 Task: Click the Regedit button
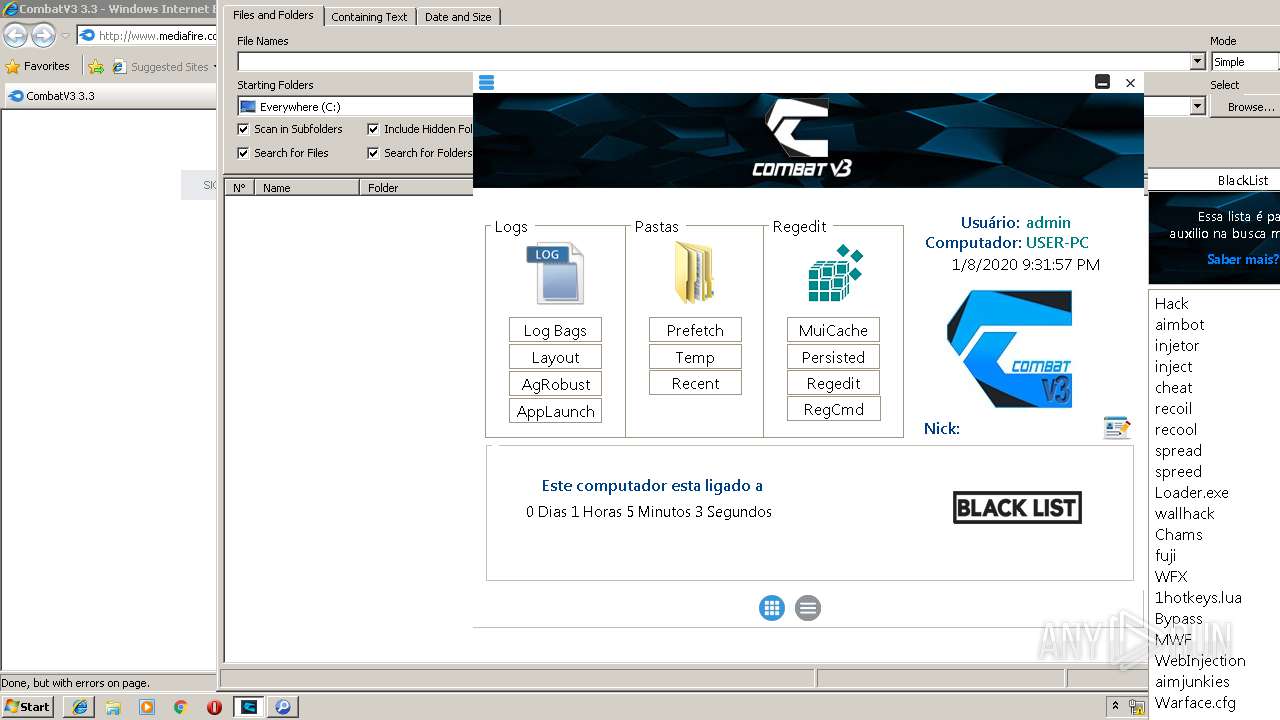[833, 383]
